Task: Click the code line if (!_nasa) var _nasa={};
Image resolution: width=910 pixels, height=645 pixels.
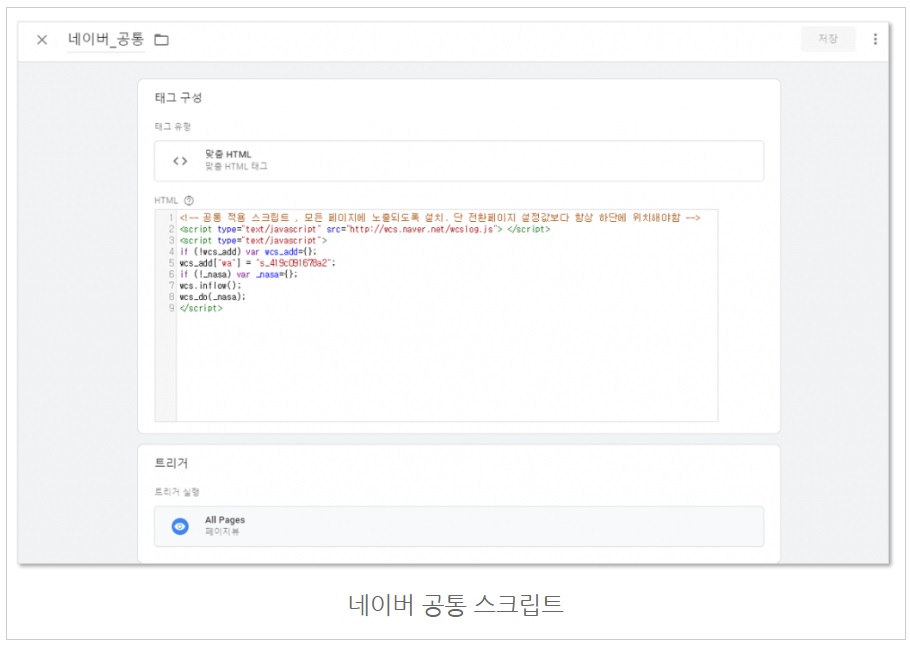Action: point(238,274)
